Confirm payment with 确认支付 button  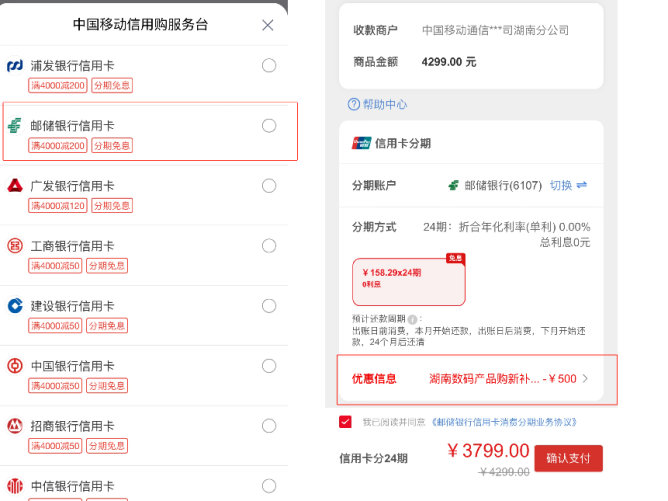click(568, 458)
